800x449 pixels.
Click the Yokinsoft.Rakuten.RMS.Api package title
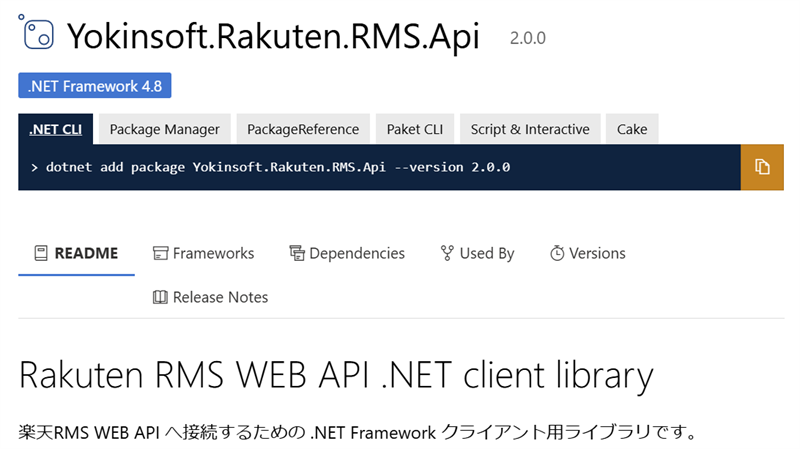pos(273,37)
